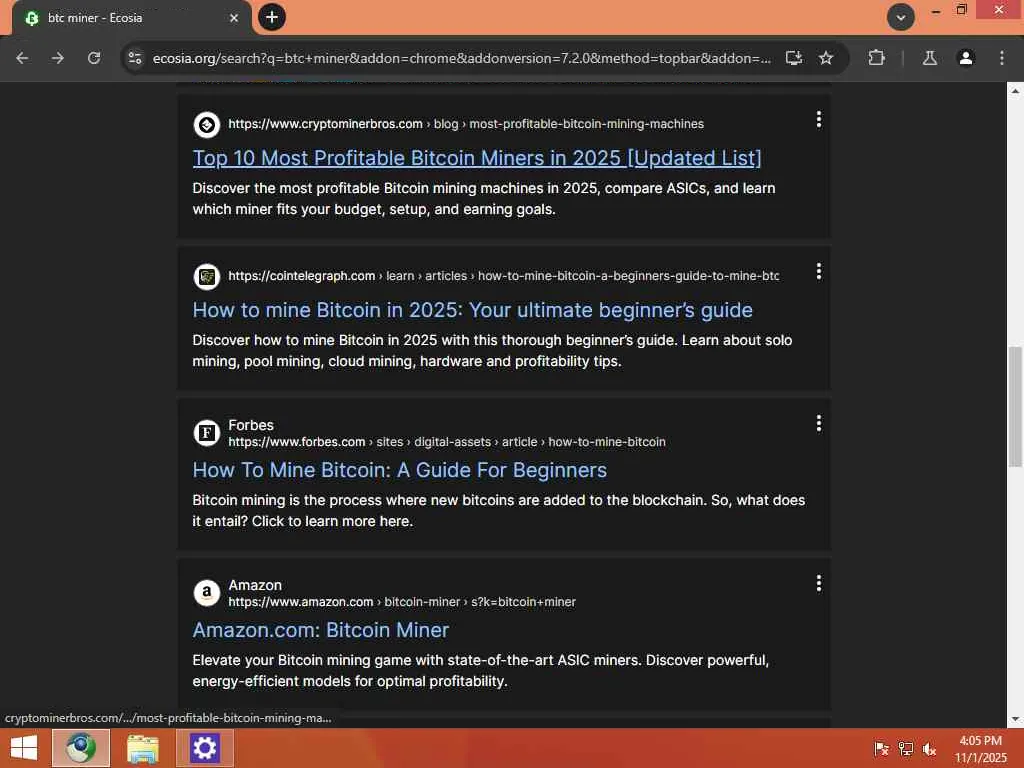Click Discover how to mine Bitcoin snippet

coord(492,351)
